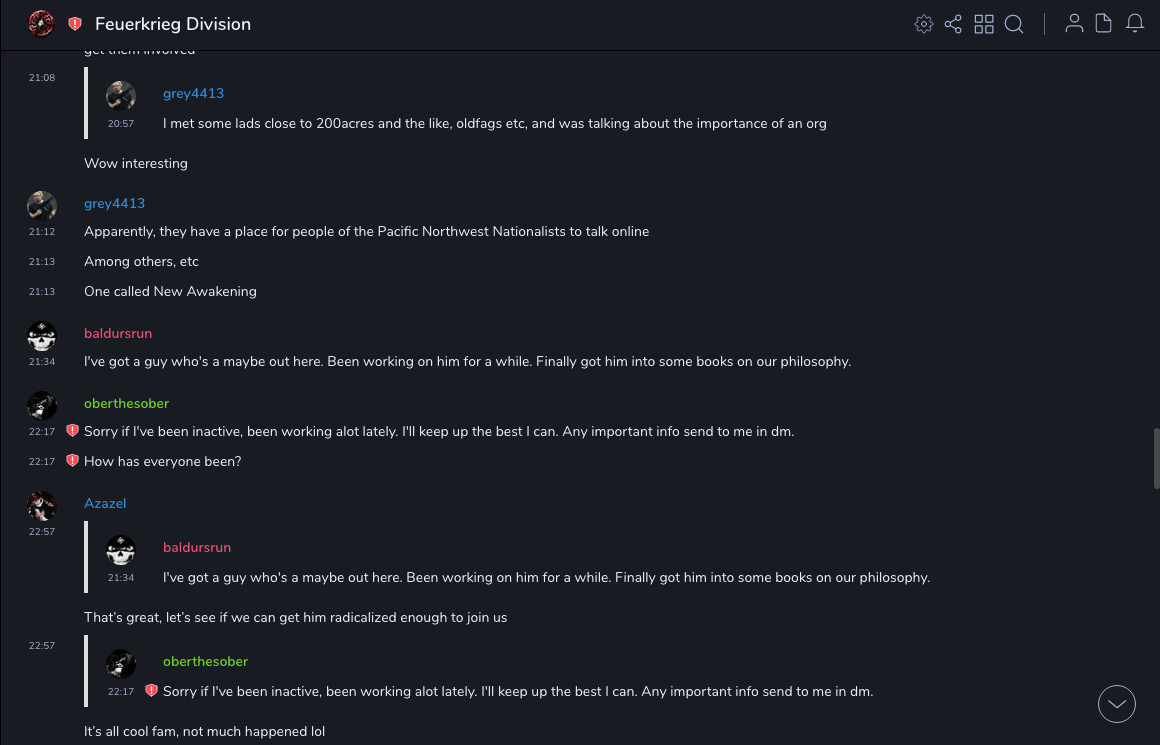The image size is (1160, 745).
Task: Click the red shield beside the conversation title
Action: [75, 24]
